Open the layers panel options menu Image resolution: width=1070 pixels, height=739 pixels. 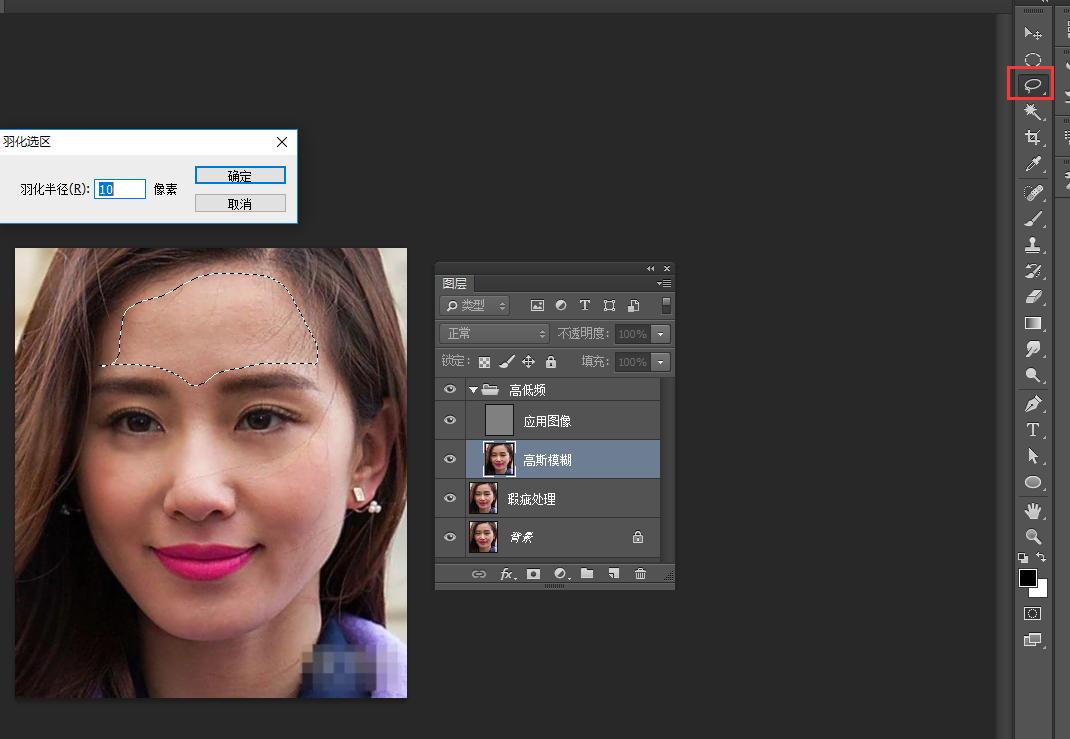coord(664,283)
